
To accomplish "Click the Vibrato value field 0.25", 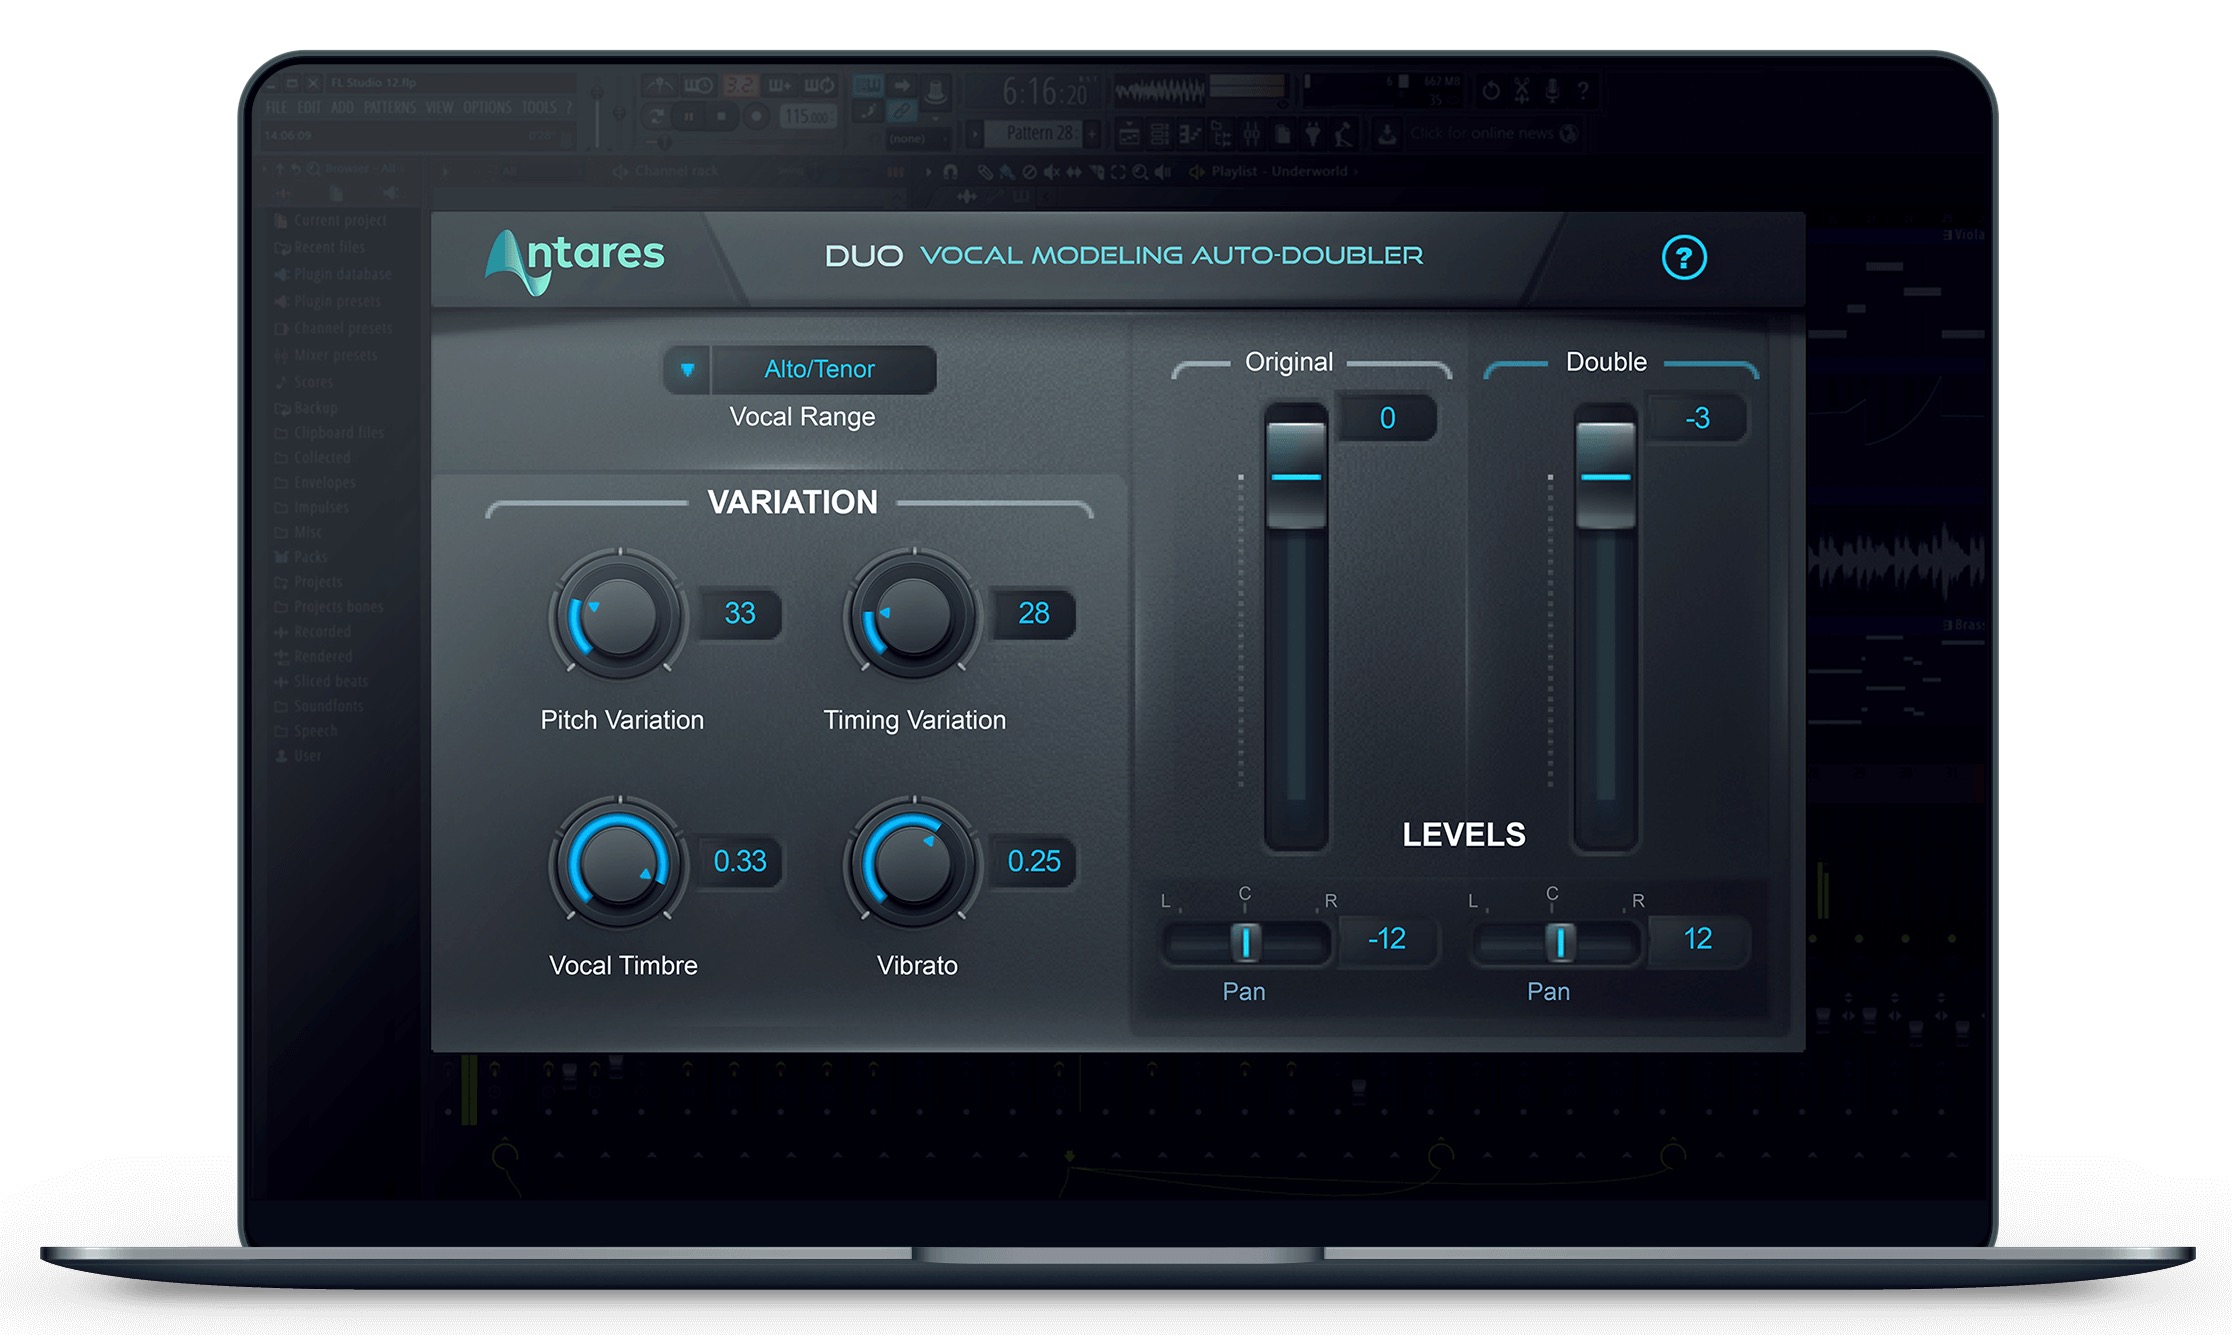I will click(1034, 861).
